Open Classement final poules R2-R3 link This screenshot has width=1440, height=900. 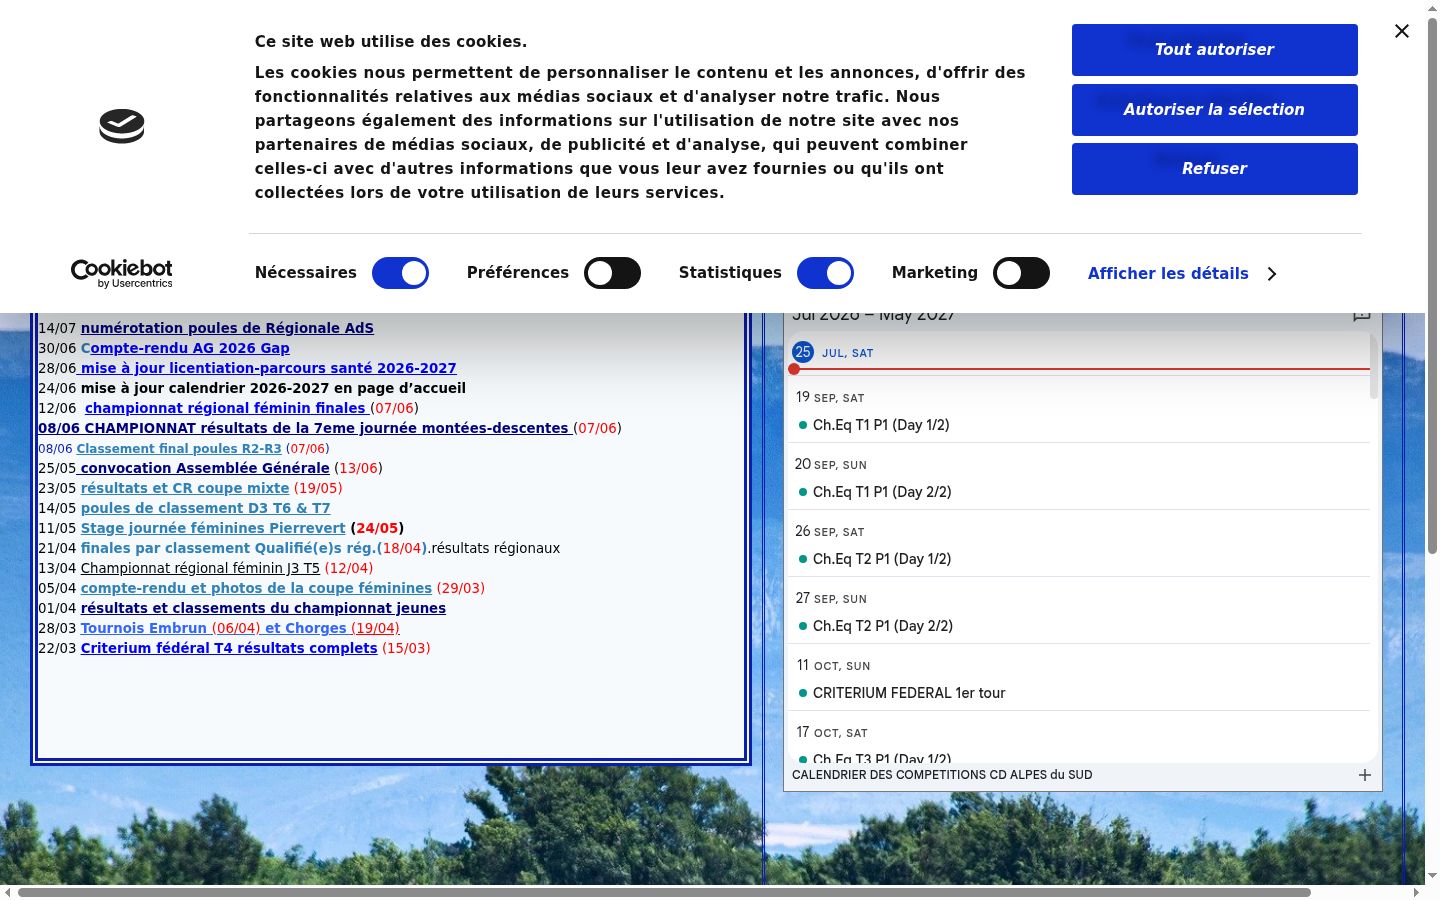tap(179, 449)
